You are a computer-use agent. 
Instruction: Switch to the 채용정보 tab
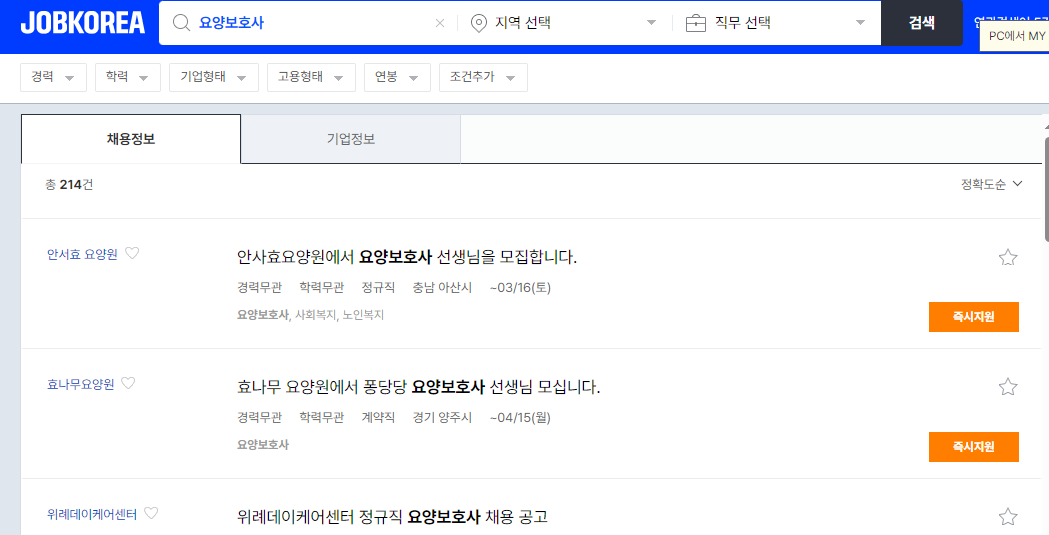click(131, 139)
